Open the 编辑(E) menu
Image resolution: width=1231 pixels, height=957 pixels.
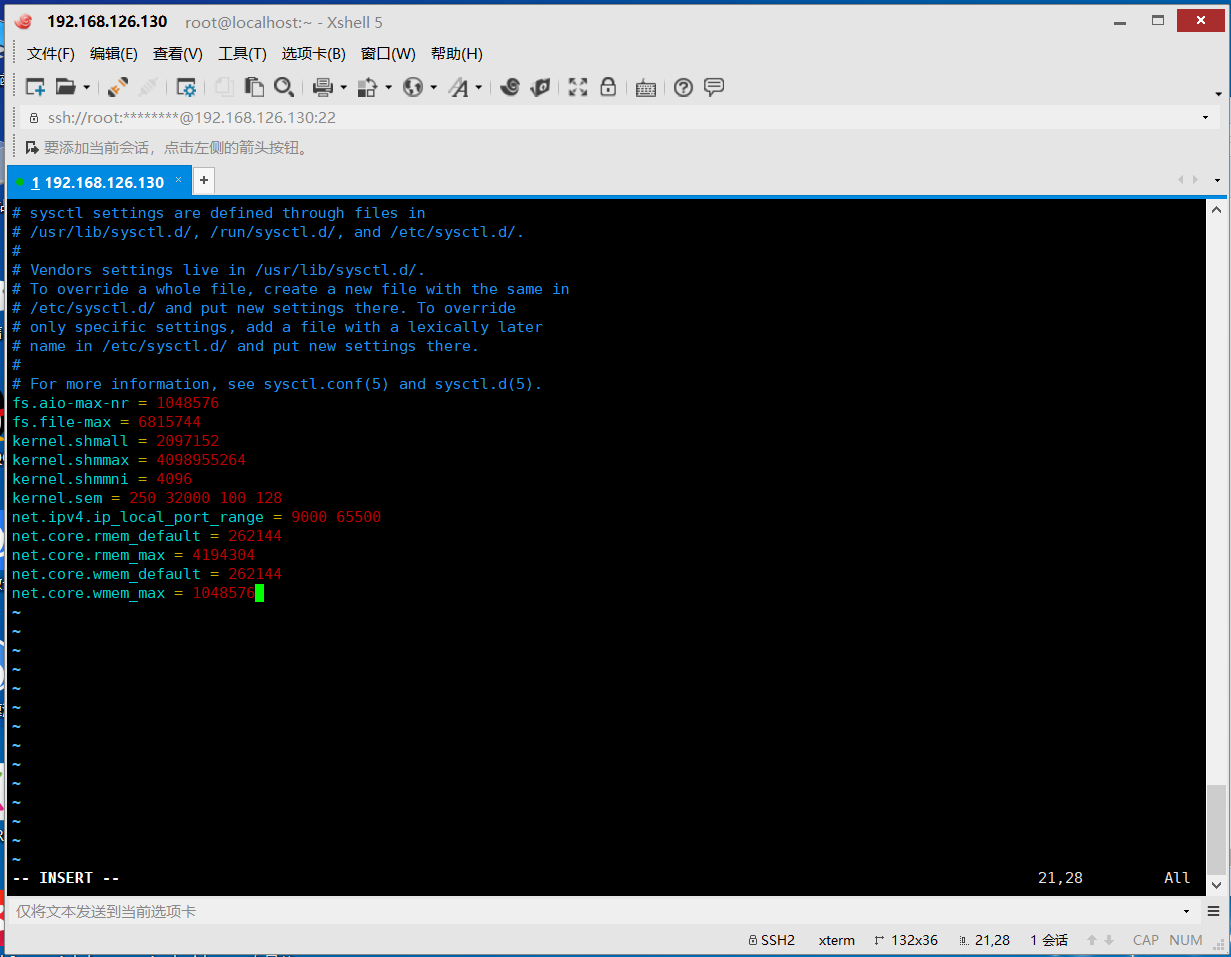pos(114,54)
